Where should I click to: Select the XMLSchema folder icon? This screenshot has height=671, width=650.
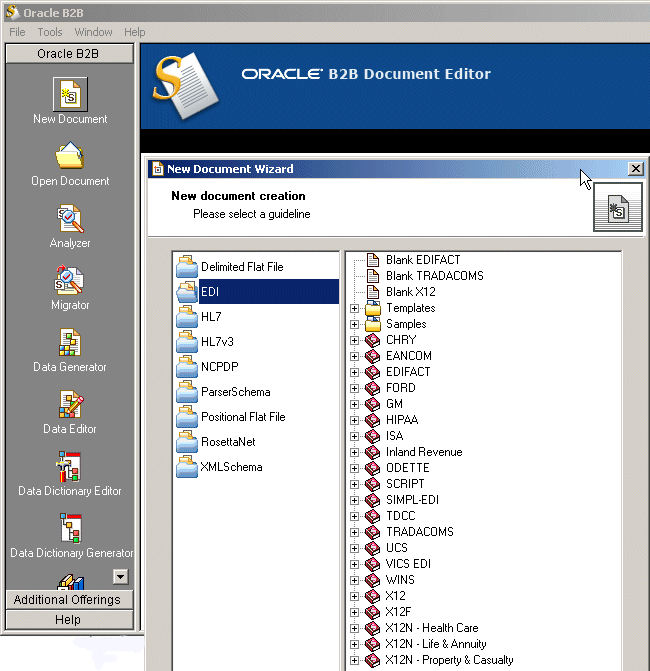tap(187, 467)
